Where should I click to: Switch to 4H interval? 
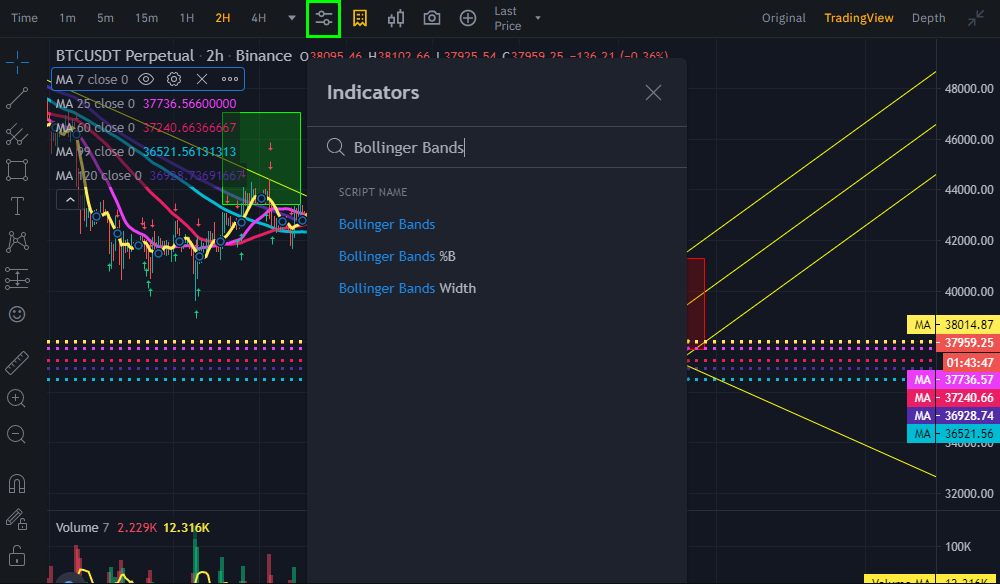pyautogui.click(x=258, y=18)
